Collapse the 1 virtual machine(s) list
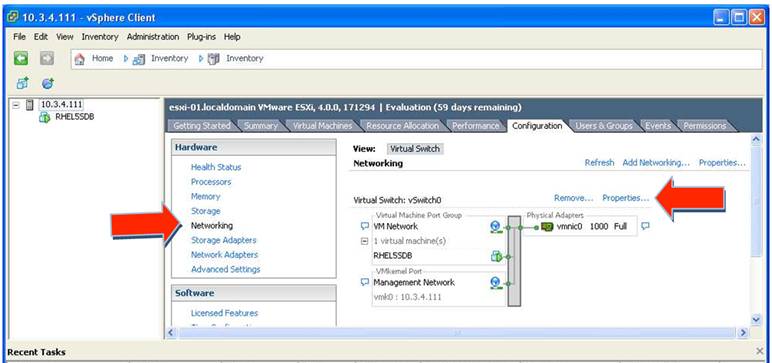 click(365, 241)
